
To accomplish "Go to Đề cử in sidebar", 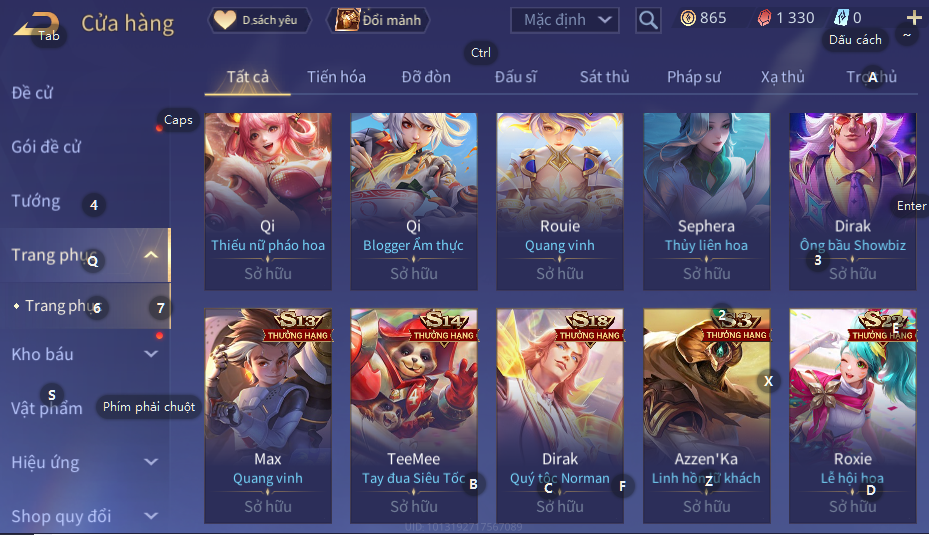I will (32, 93).
